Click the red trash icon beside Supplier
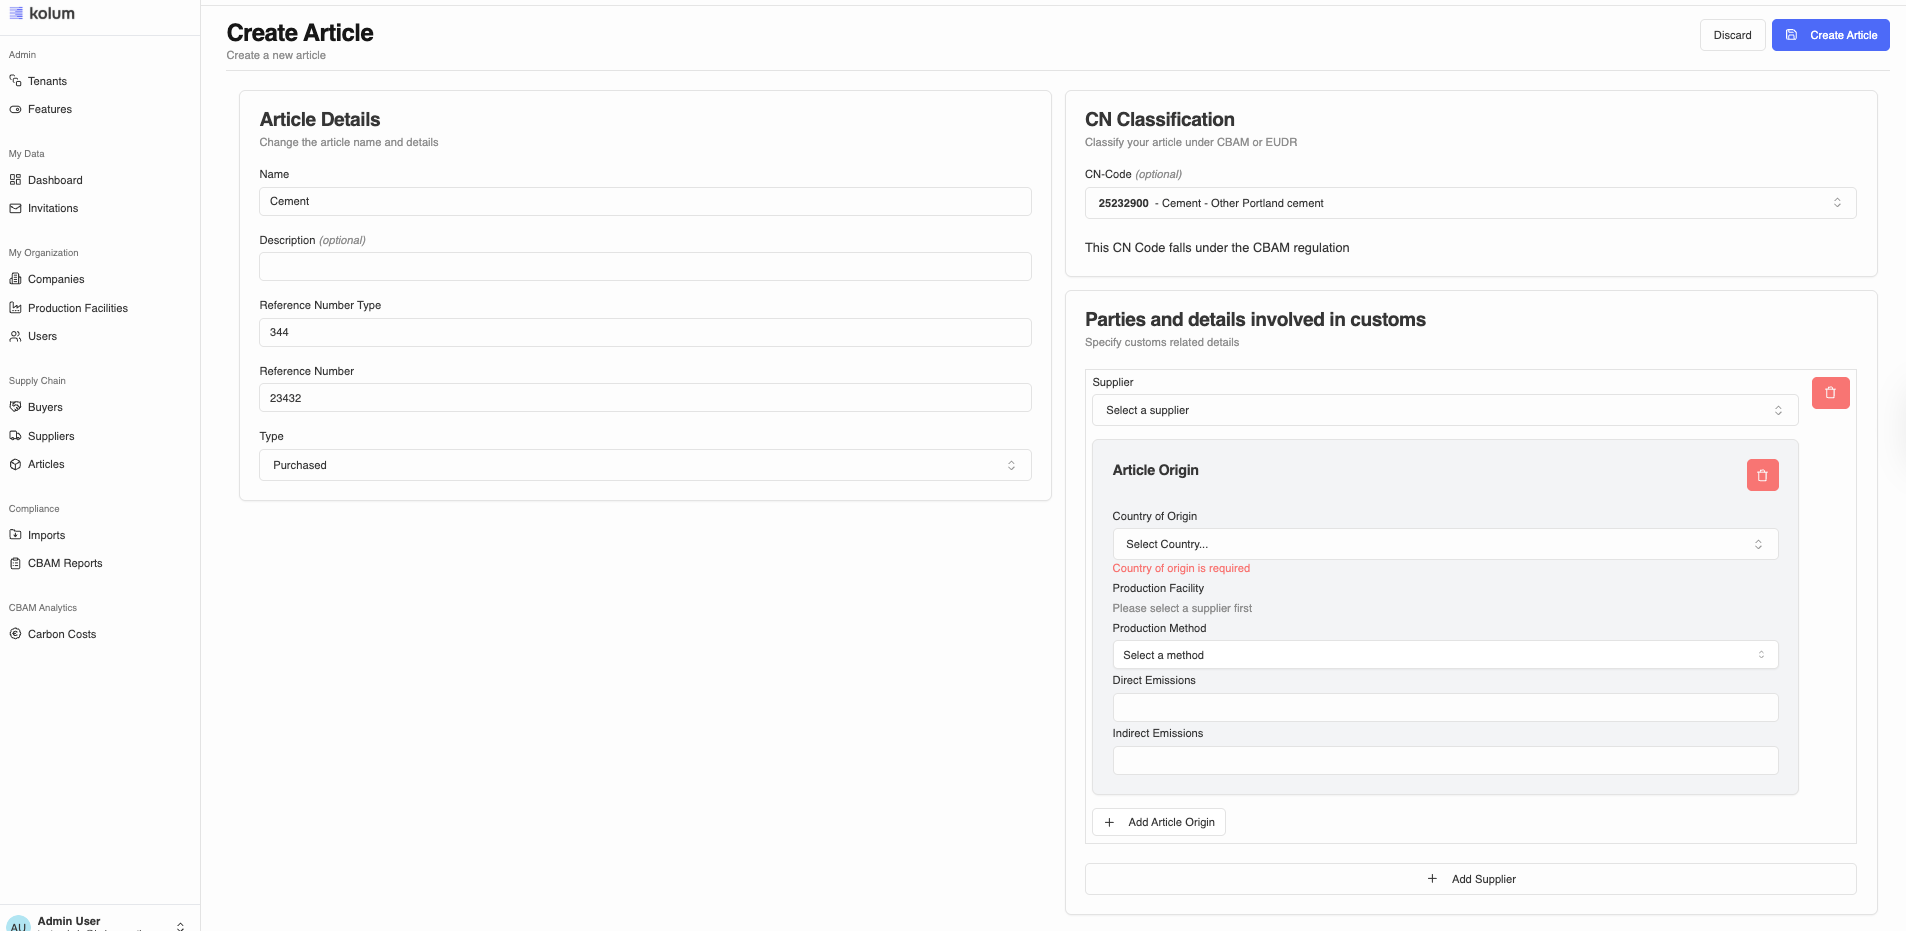Screen dimensions: 1906x931 pos(1830,393)
